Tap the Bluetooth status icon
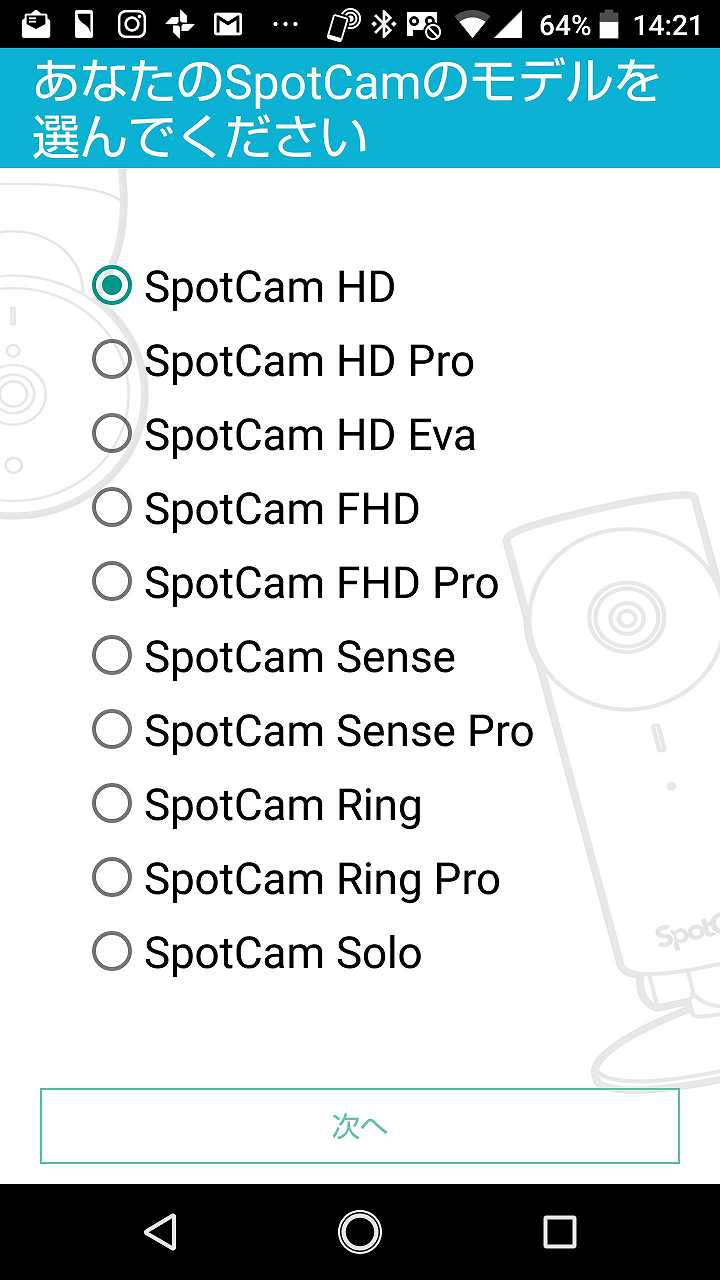 (x=383, y=24)
